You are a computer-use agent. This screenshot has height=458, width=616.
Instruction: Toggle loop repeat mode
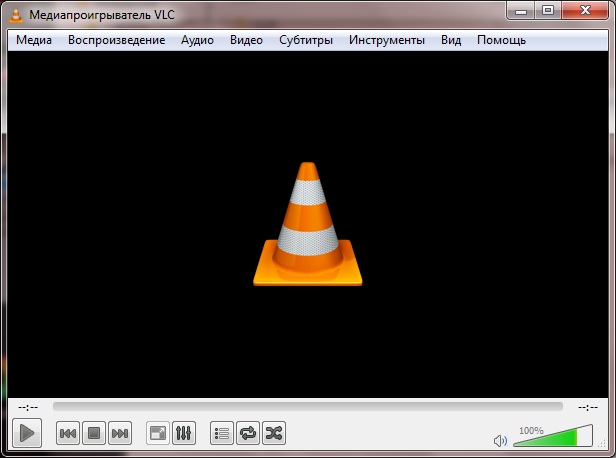(248, 433)
